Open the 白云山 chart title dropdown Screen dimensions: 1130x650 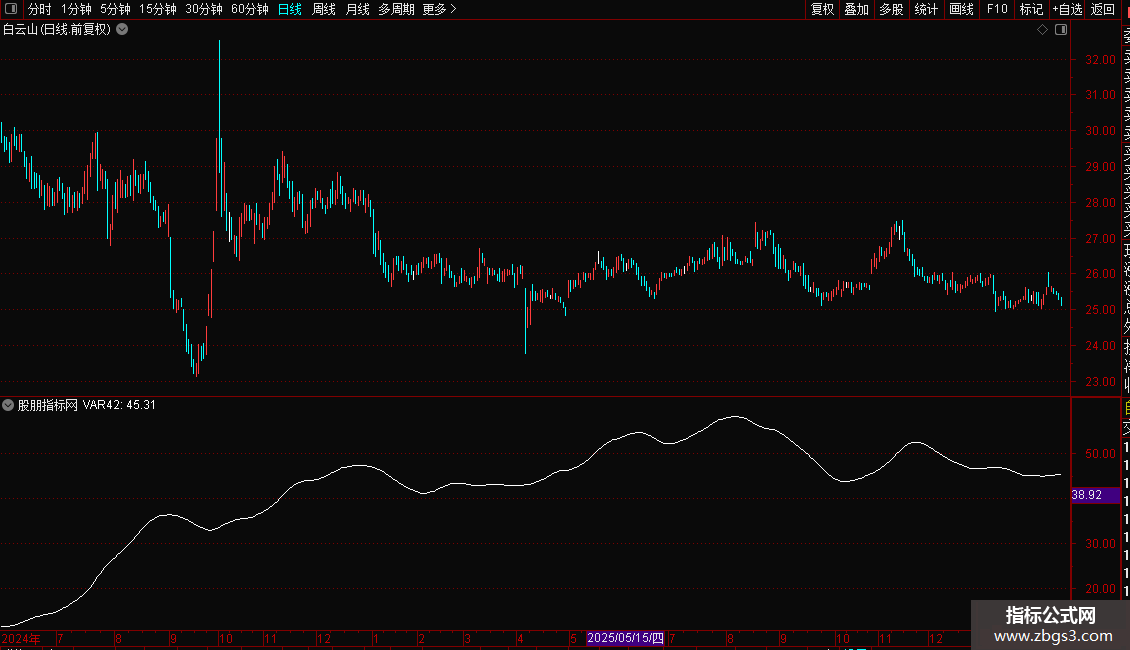[123, 30]
